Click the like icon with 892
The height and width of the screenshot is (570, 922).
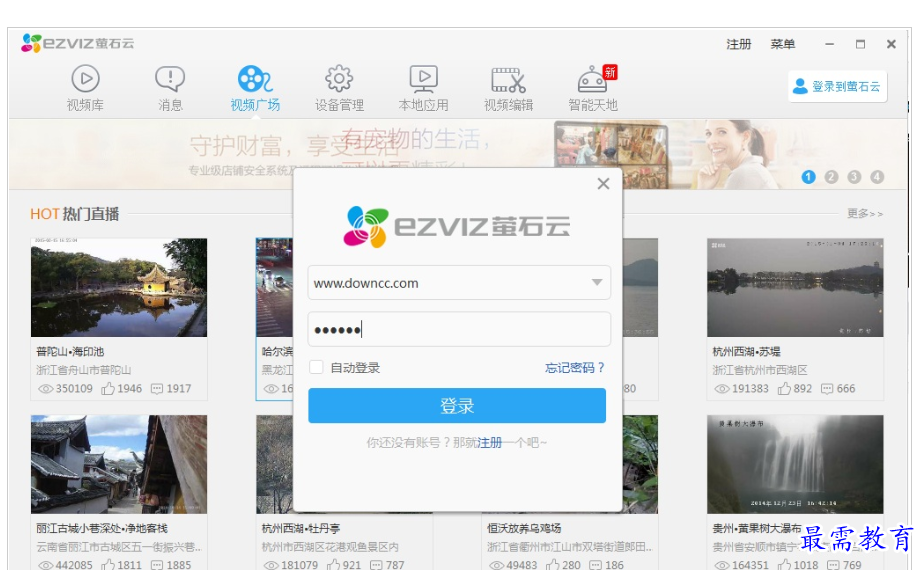pos(784,388)
